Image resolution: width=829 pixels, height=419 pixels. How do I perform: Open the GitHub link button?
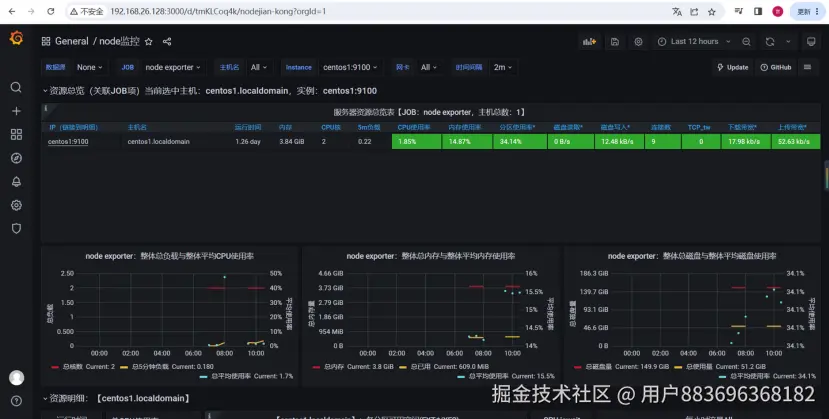coord(776,67)
